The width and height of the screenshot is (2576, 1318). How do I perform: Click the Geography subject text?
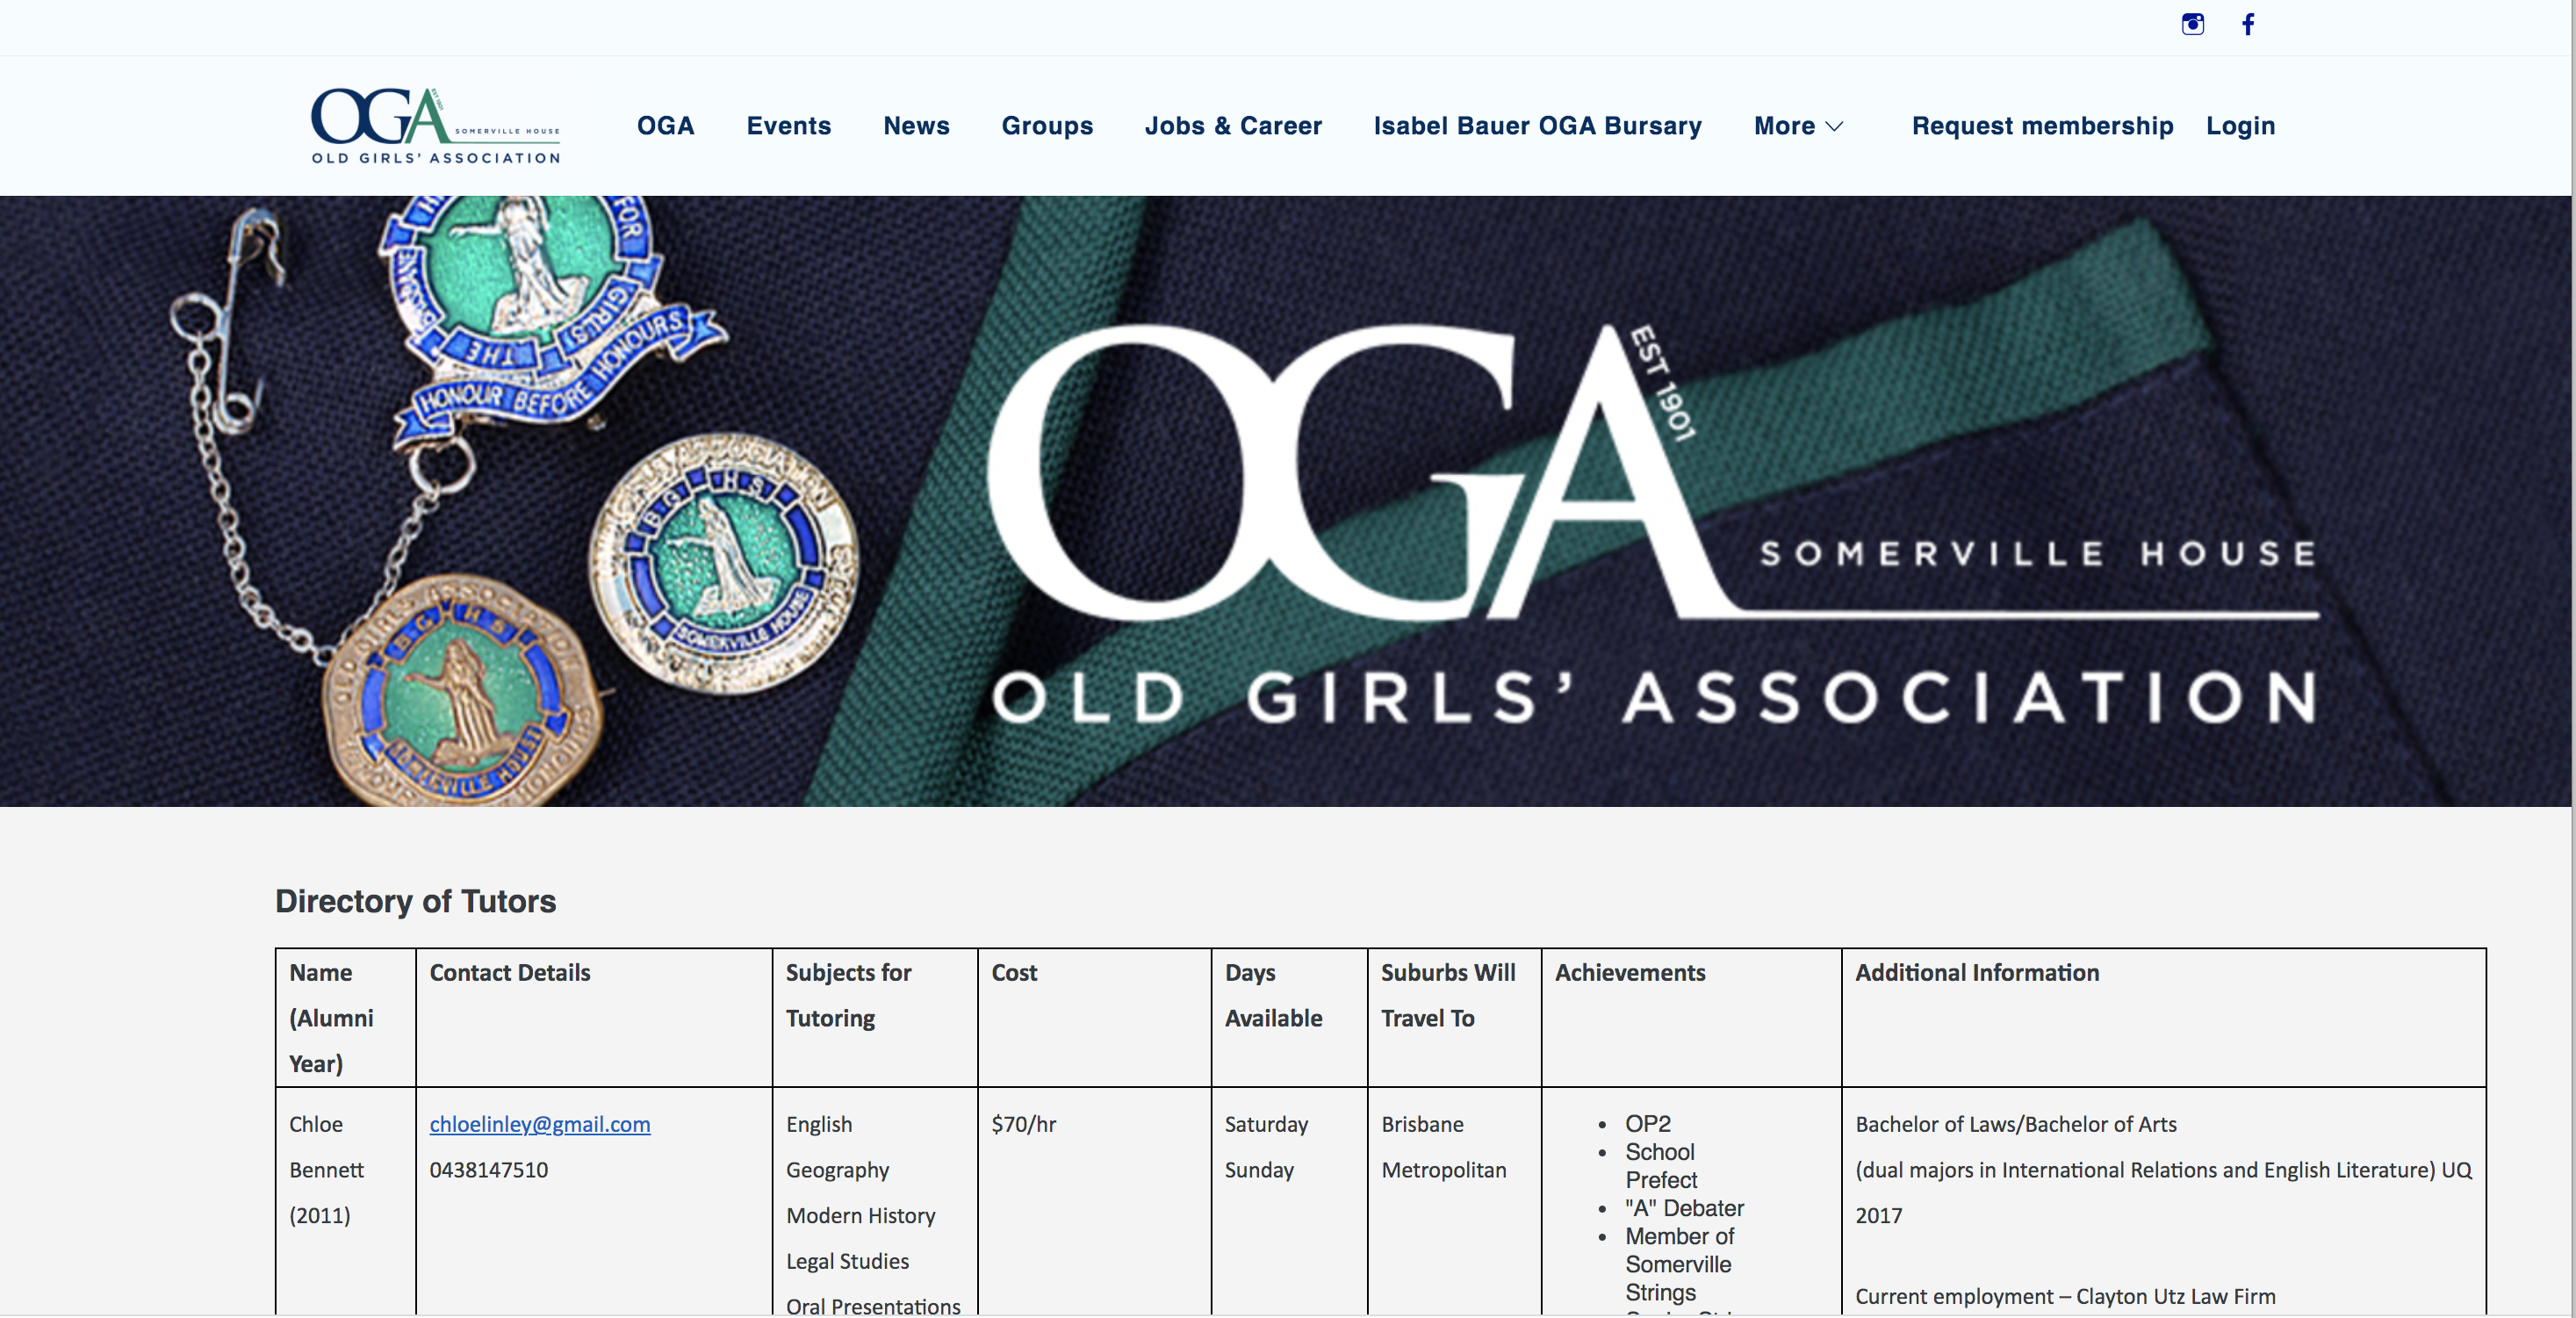[x=837, y=1170]
